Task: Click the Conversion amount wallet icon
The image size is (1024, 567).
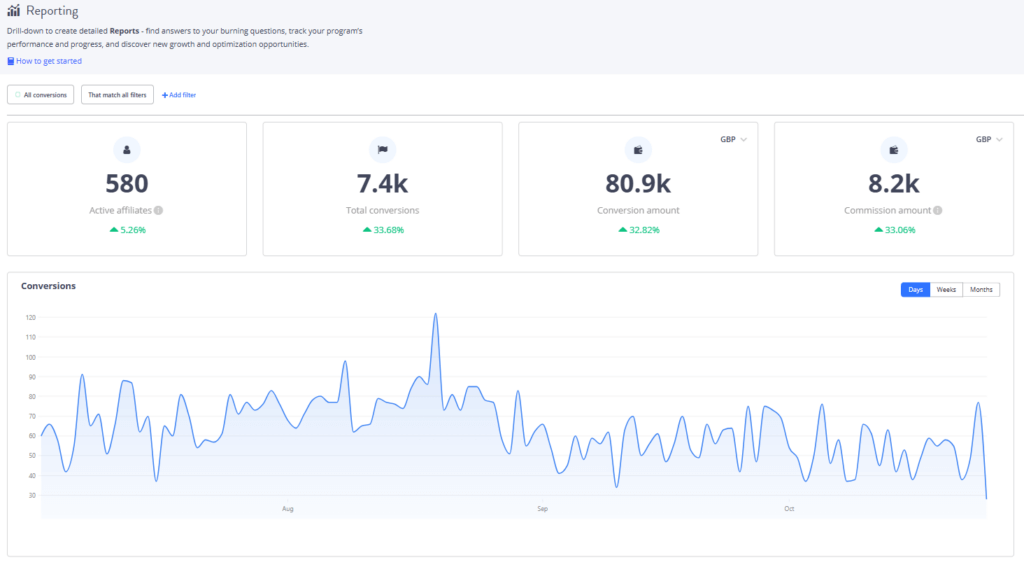Action: (638, 150)
